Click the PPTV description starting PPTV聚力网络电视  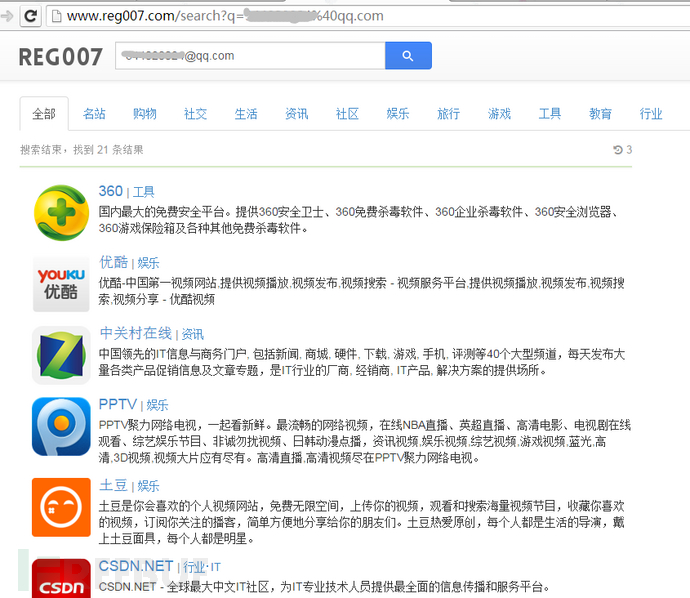[x=365, y=441]
